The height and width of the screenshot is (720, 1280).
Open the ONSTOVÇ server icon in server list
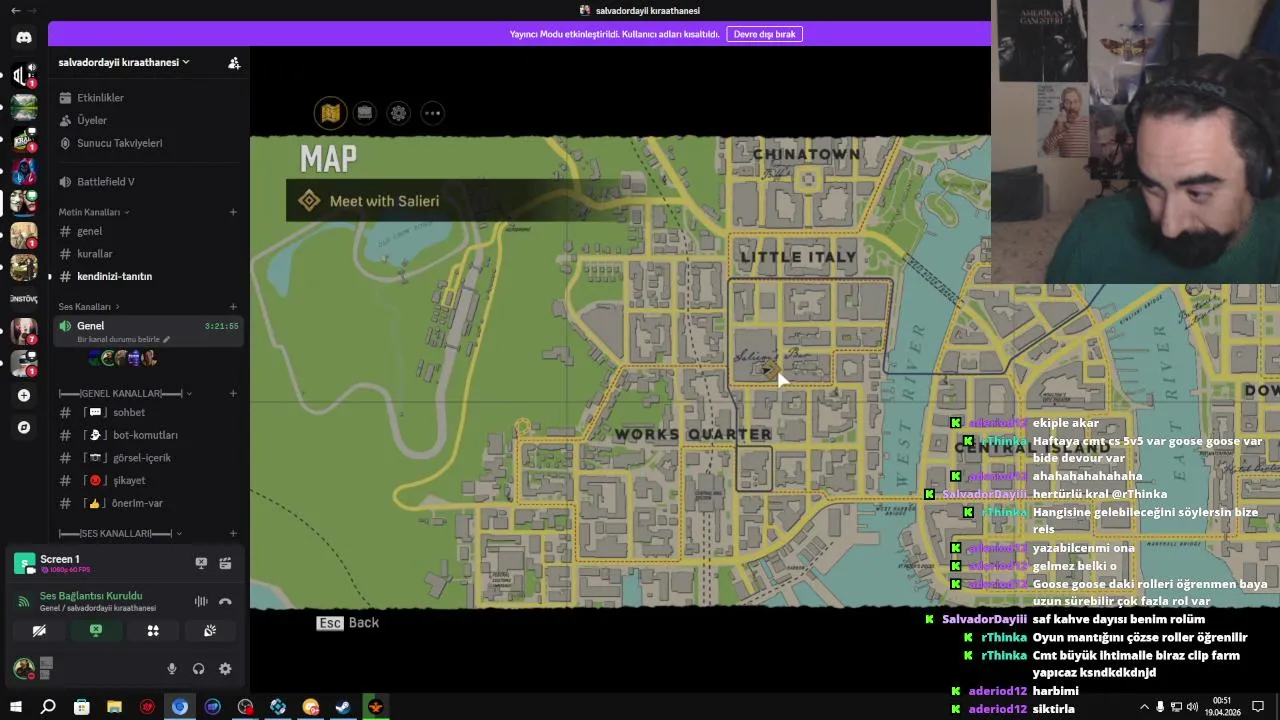coord(24,299)
